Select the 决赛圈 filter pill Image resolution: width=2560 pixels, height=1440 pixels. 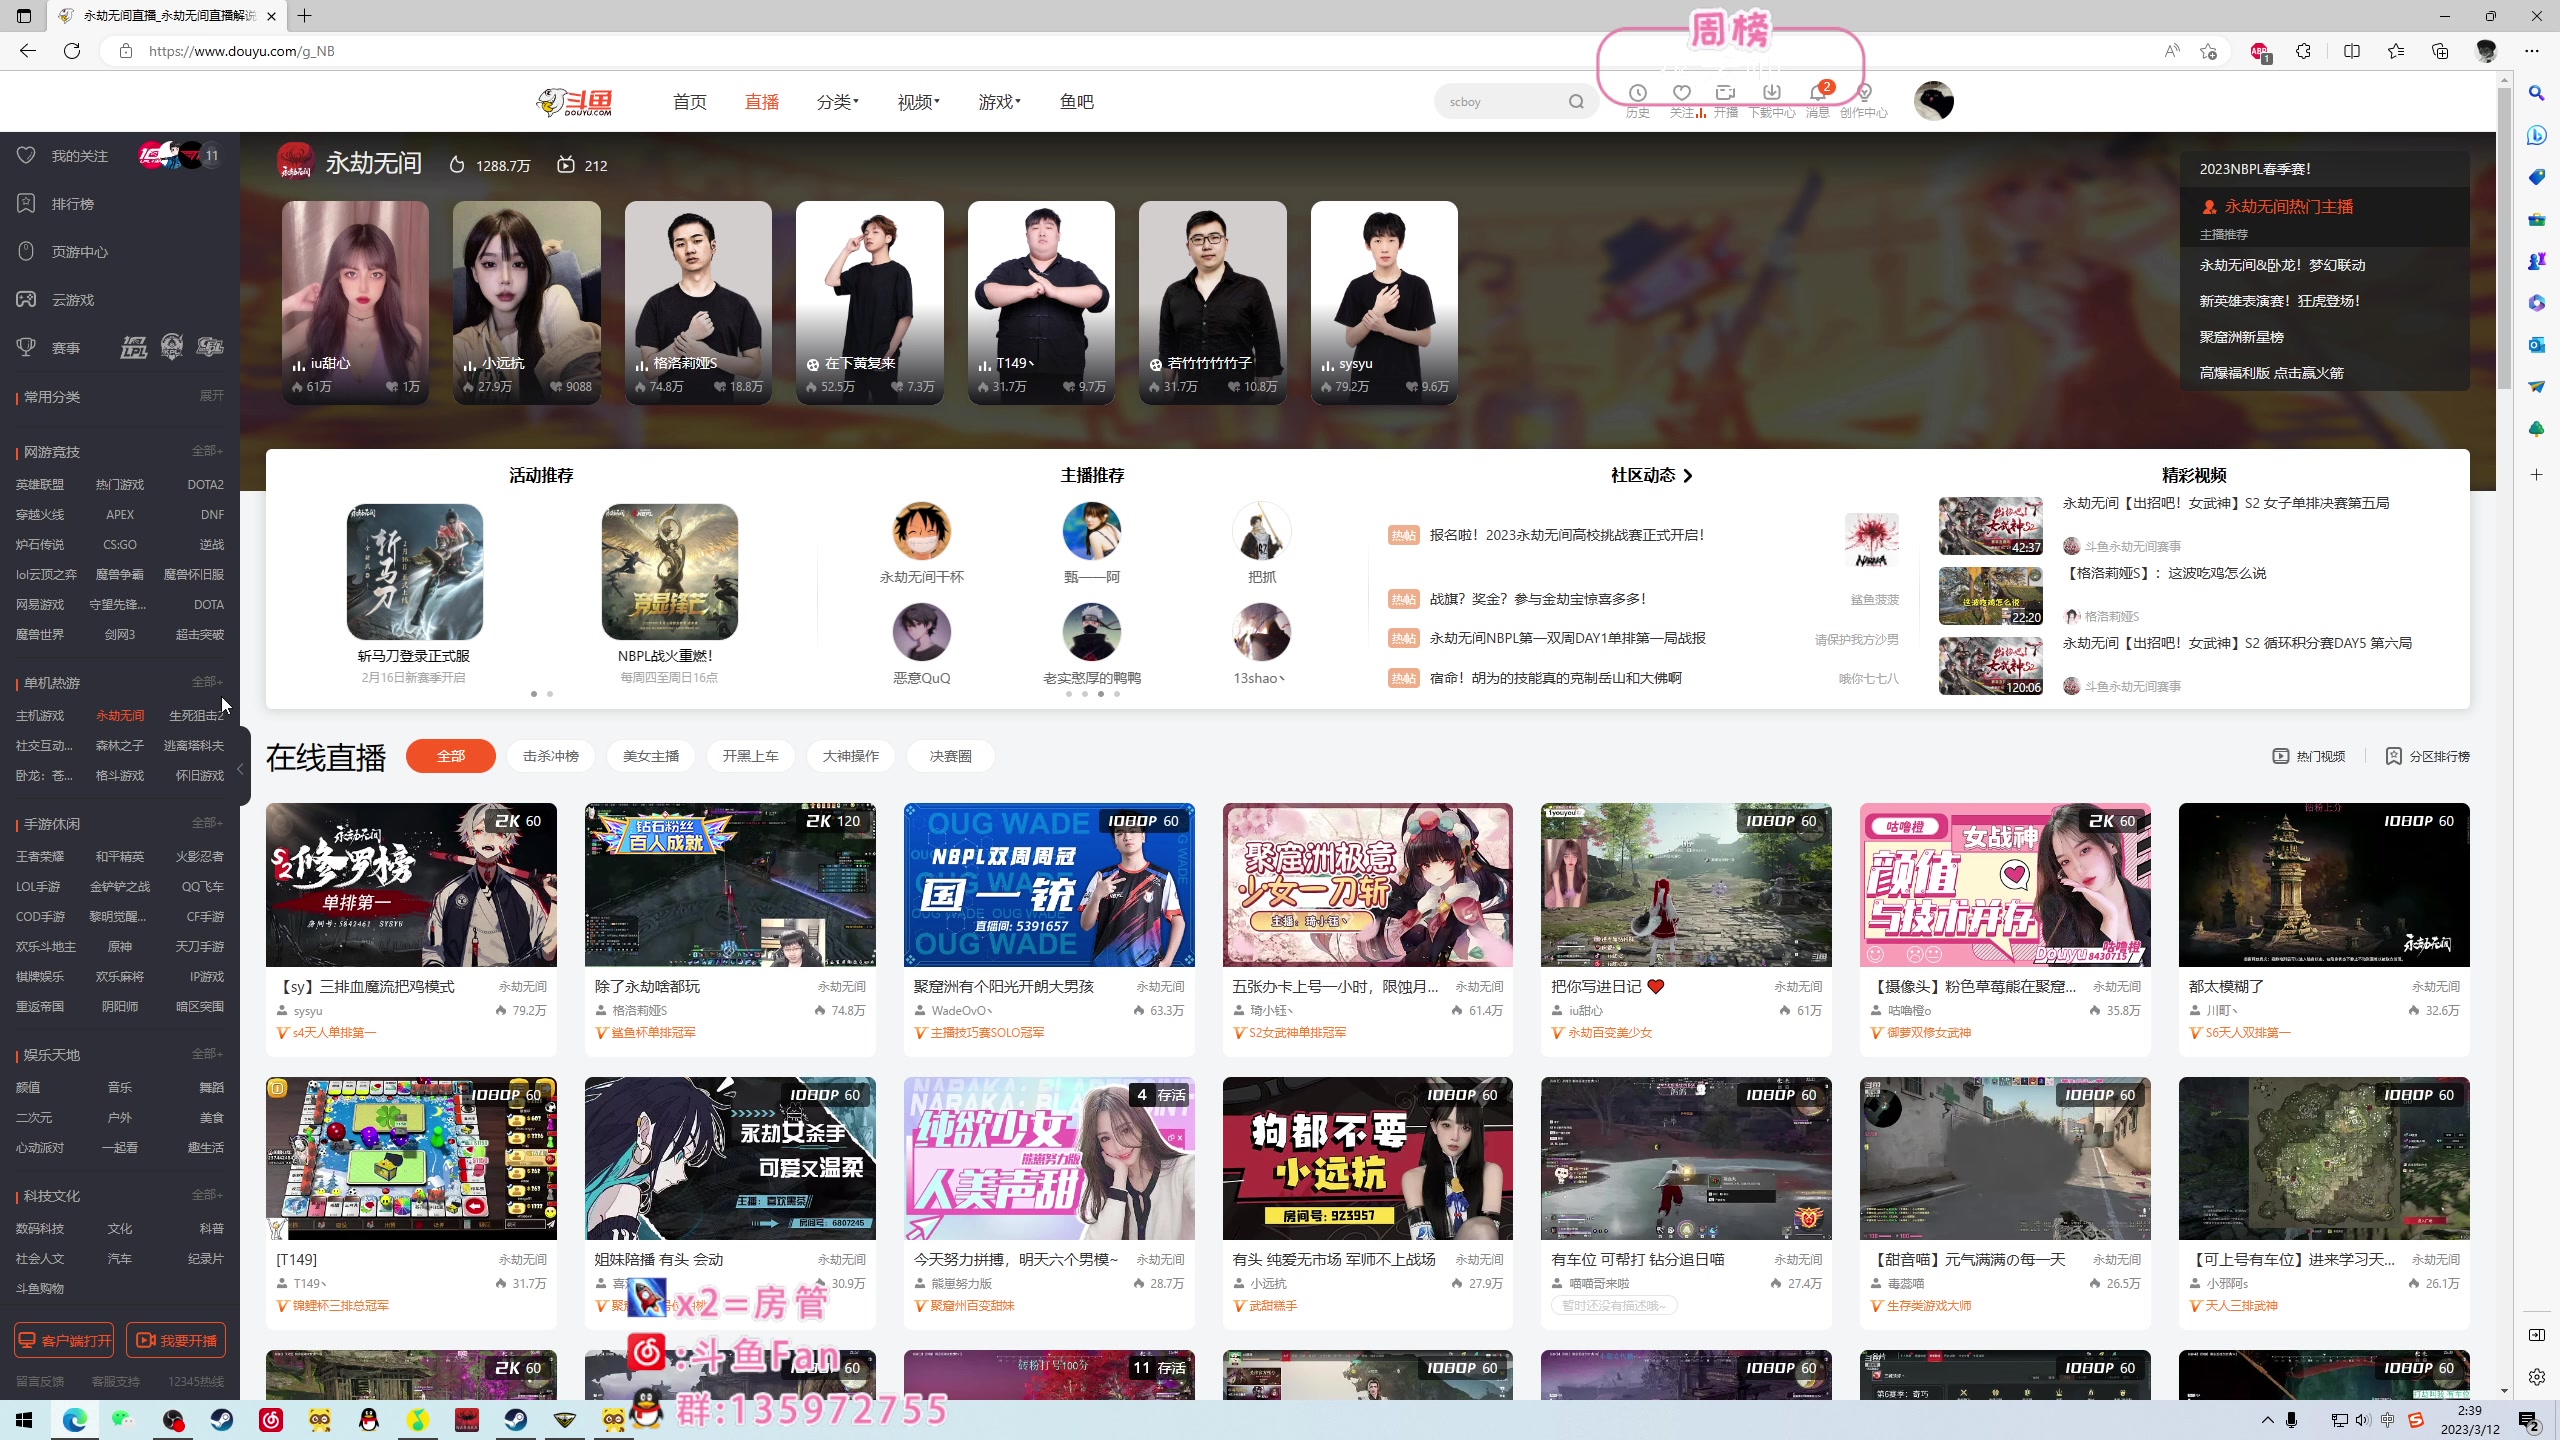click(949, 756)
